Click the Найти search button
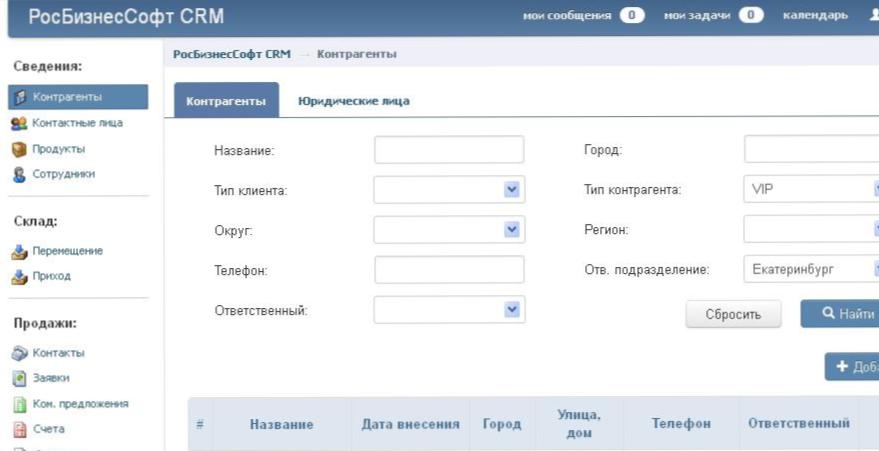The image size is (879, 451). tap(840, 314)
